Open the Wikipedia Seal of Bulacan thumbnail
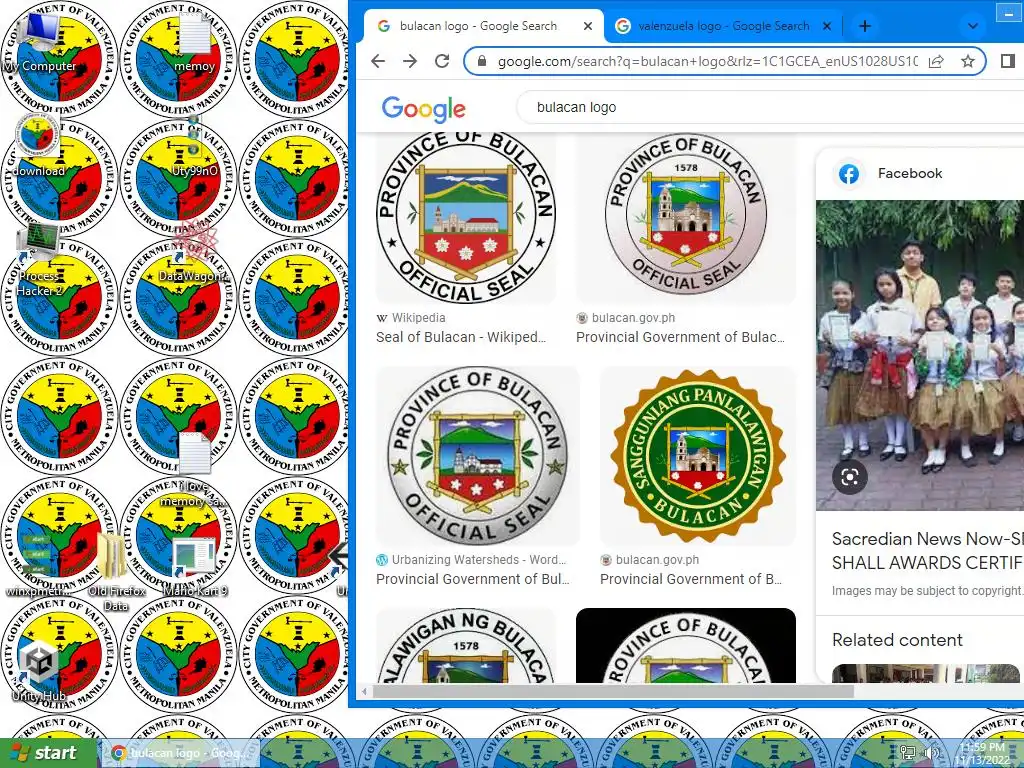 click(x=466, y=218)
